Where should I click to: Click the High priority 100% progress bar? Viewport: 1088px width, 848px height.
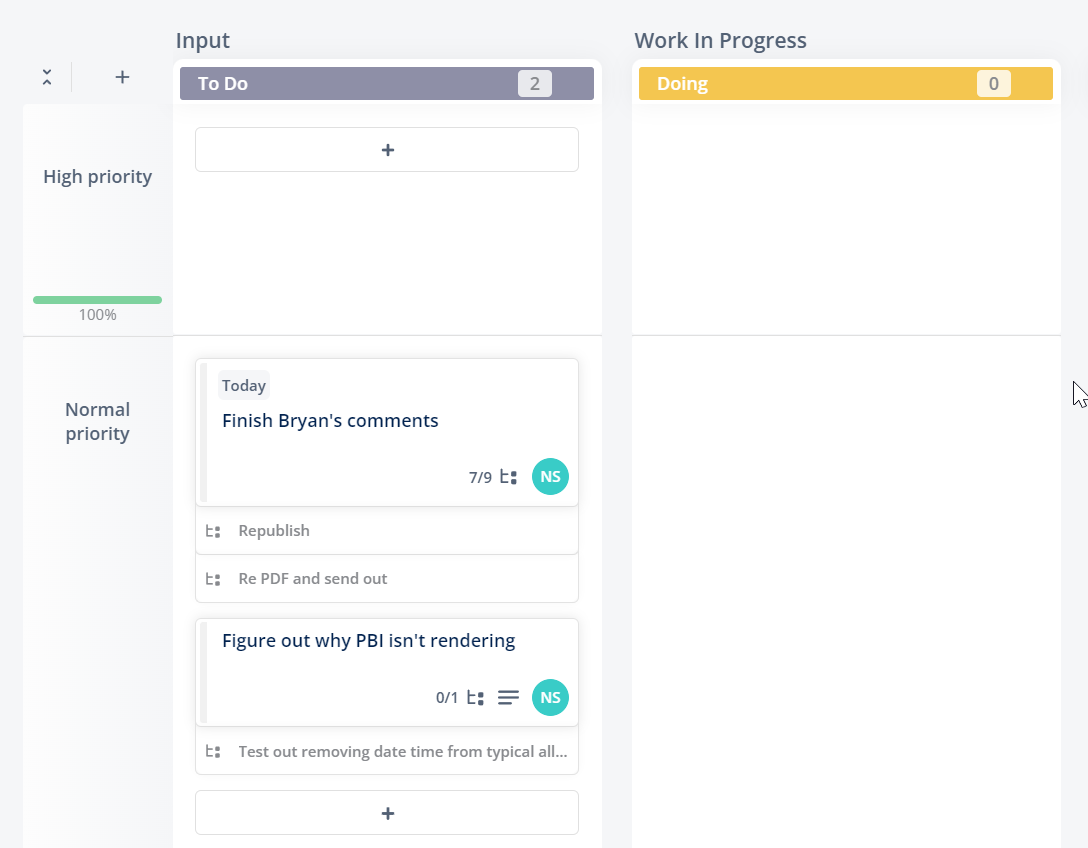click(x=97, y=300)
